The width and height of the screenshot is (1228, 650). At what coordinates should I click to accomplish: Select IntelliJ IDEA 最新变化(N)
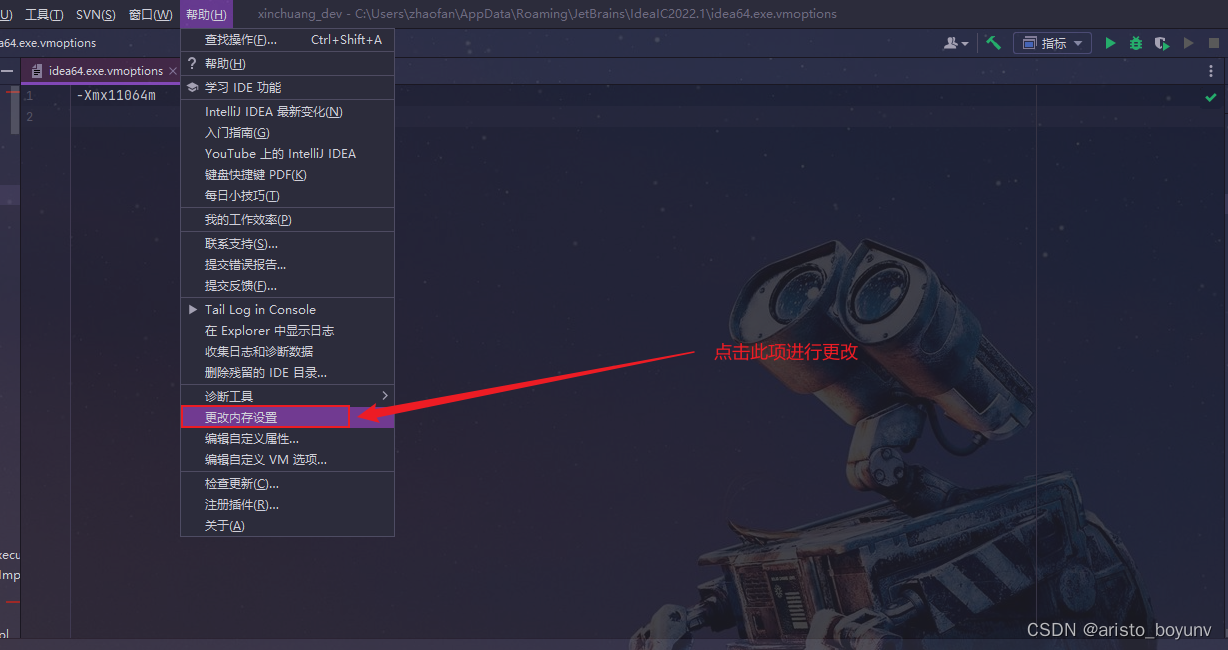287,112
